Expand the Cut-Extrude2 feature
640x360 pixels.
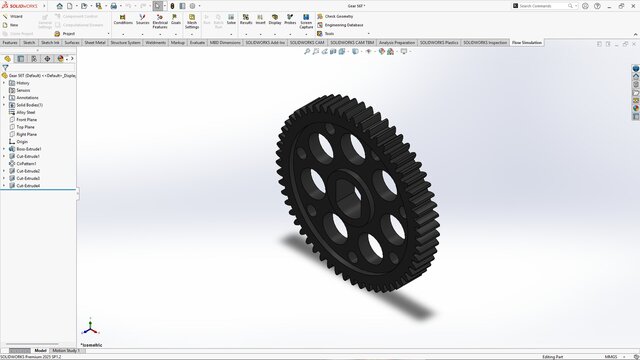coord(4,171)
